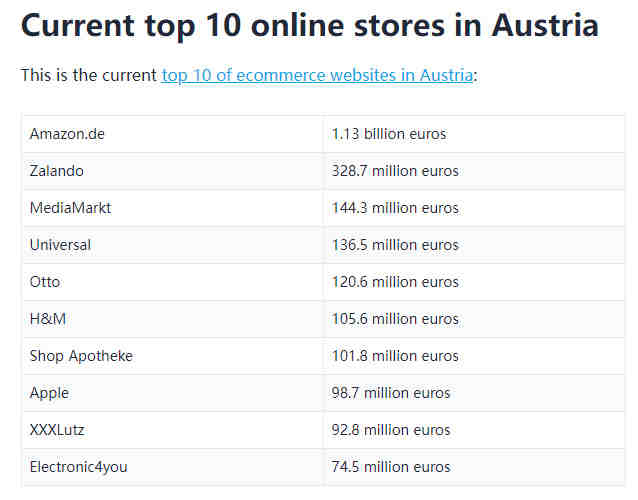Select the H&M cell
Image resolution: width=638 pixels, height=500 pixels.
pyautogui.click(x=174, y=319)
